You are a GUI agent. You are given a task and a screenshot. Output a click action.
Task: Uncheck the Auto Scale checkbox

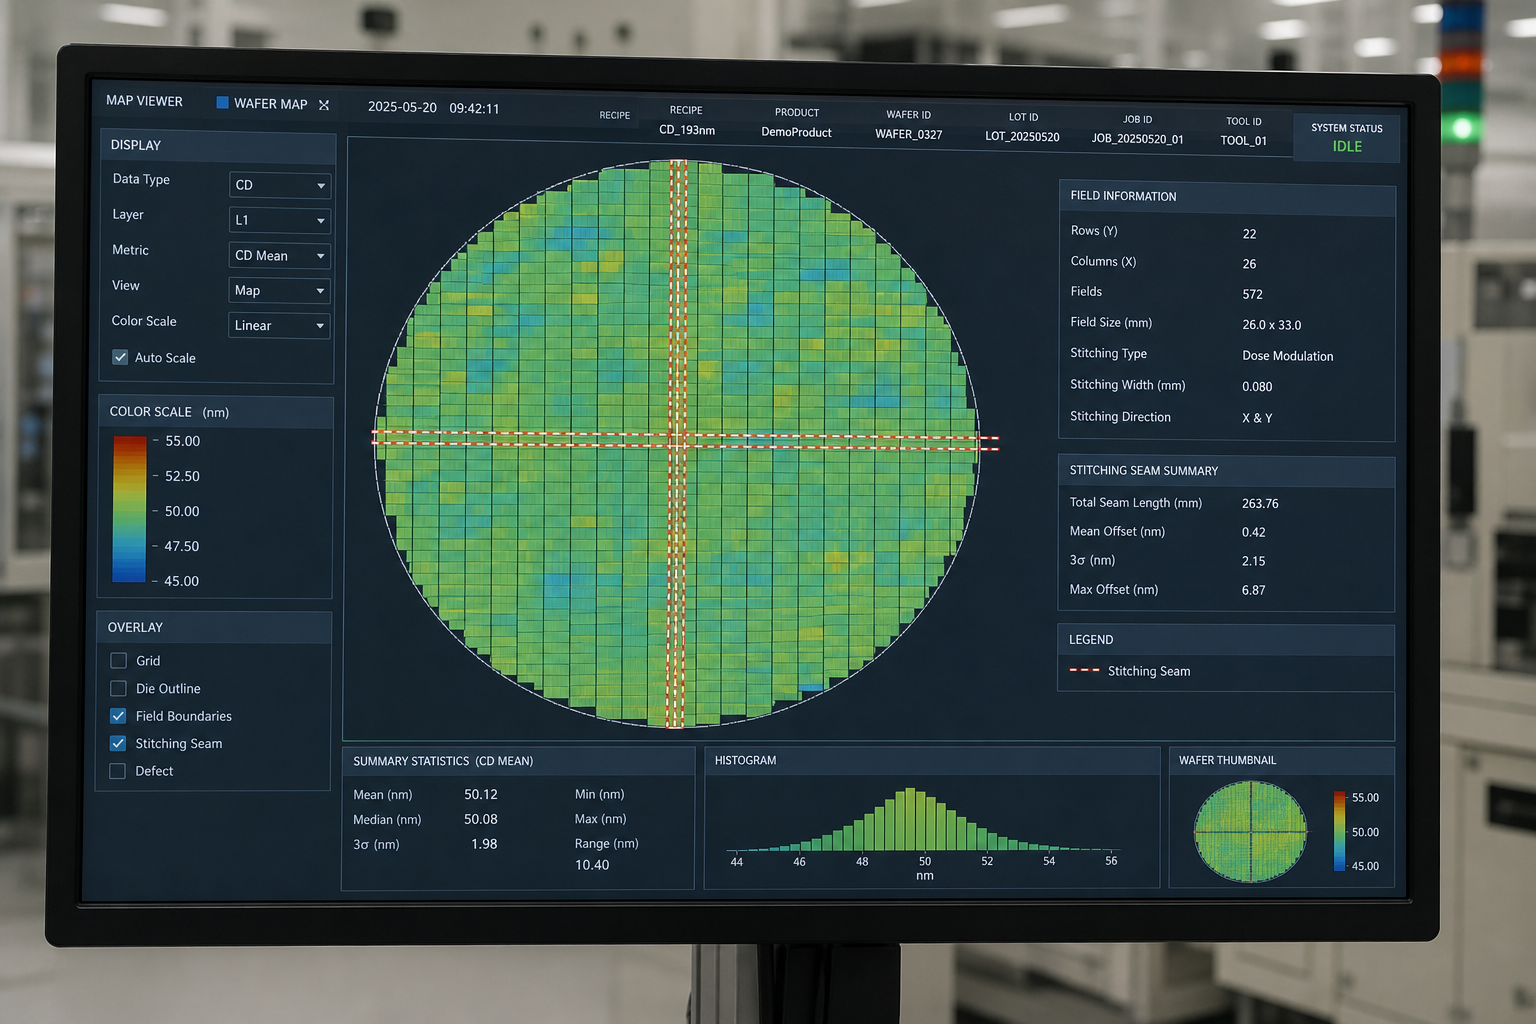[x=120, y=357]
